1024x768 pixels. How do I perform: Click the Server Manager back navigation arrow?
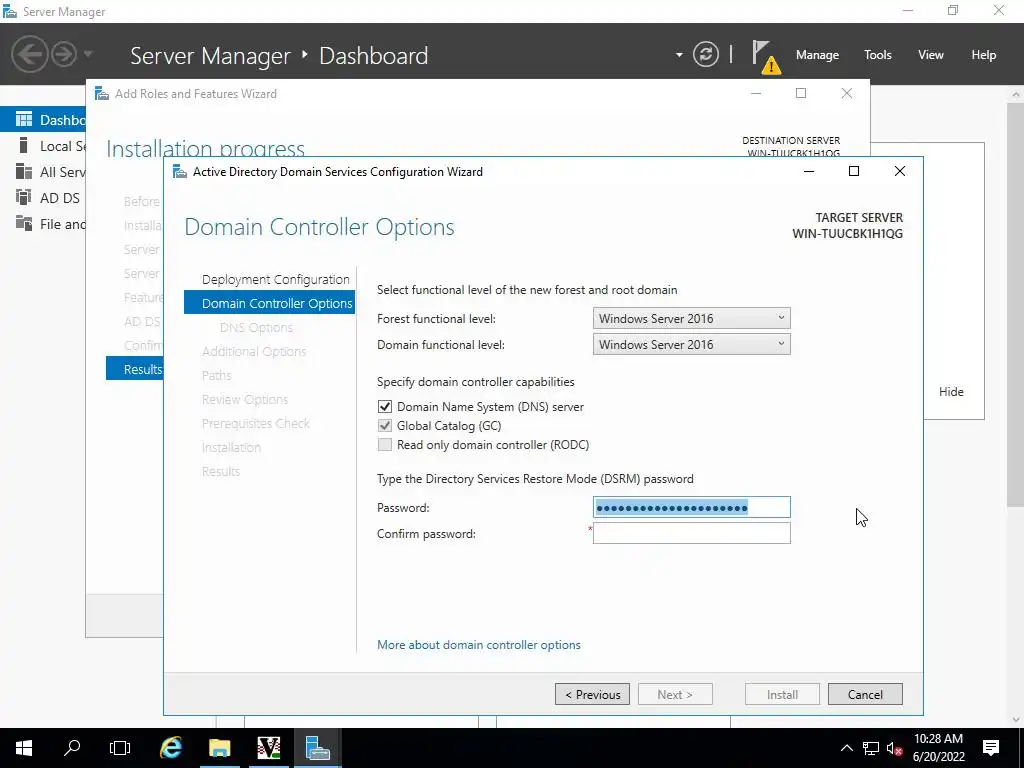29,54
